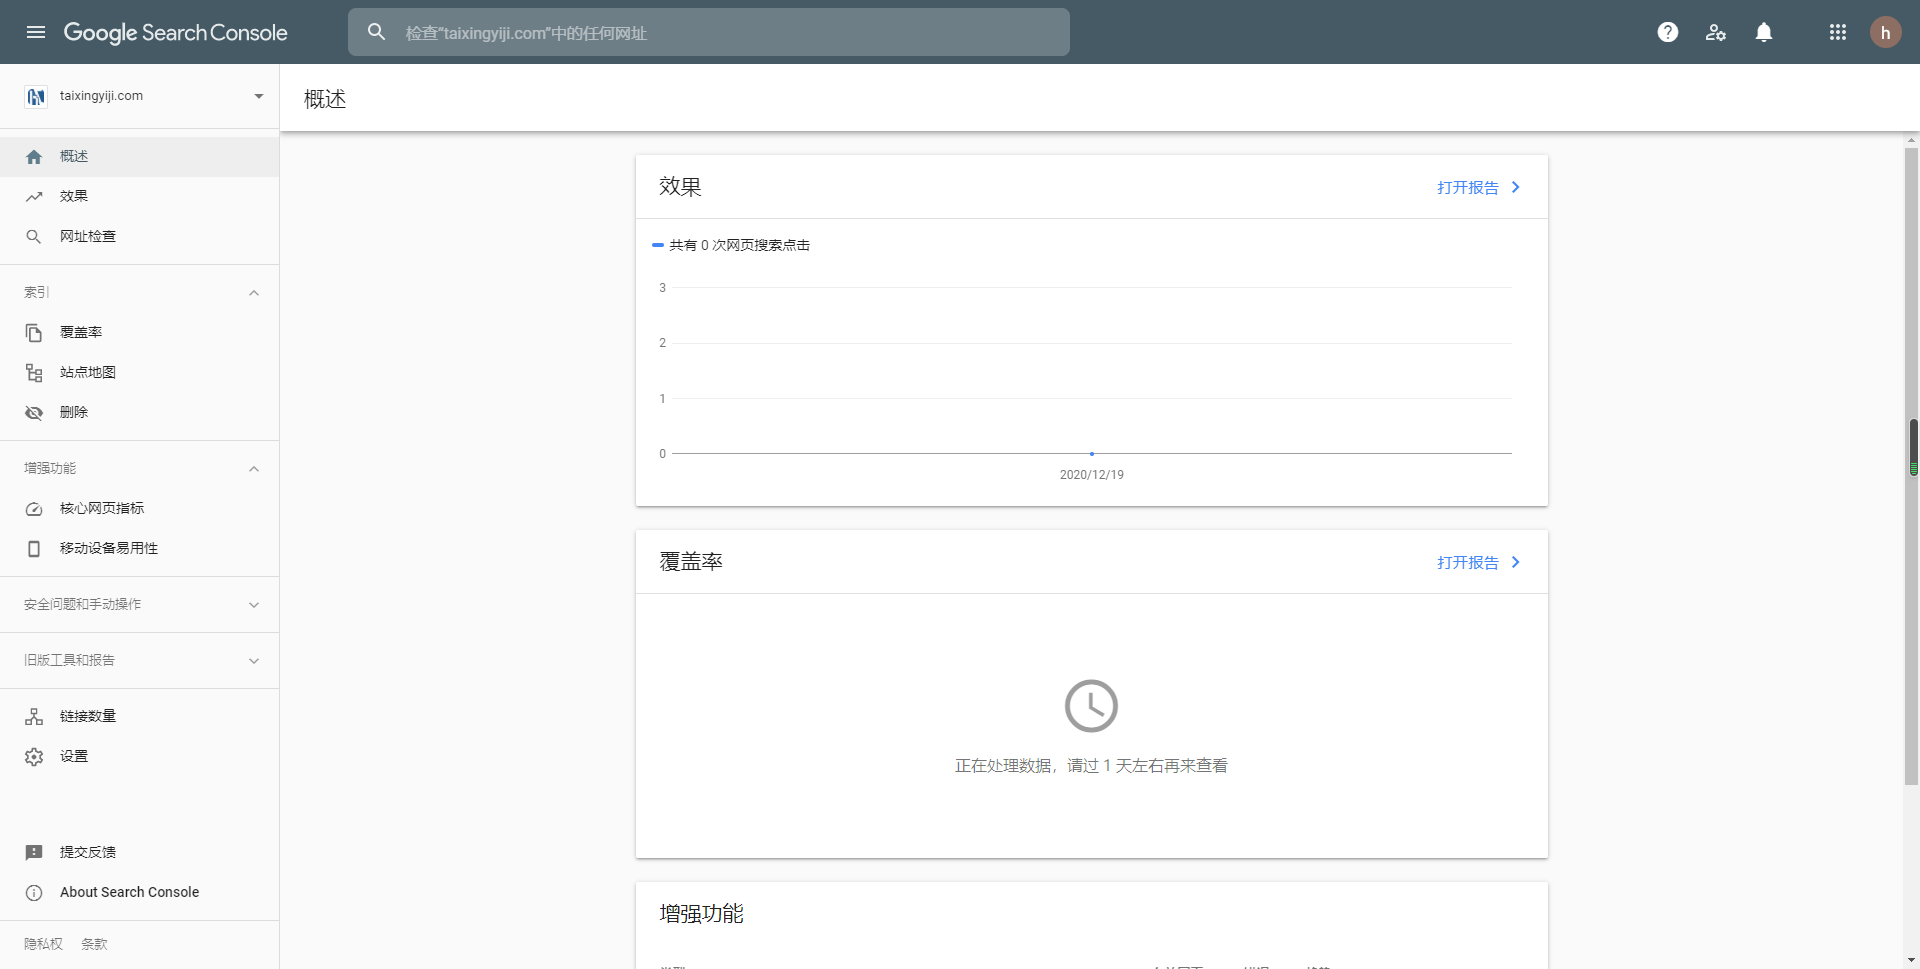The width and height of the screenshot is (1920, 969).
Task: Open 提交反馈 feedback
Action: 139,852
